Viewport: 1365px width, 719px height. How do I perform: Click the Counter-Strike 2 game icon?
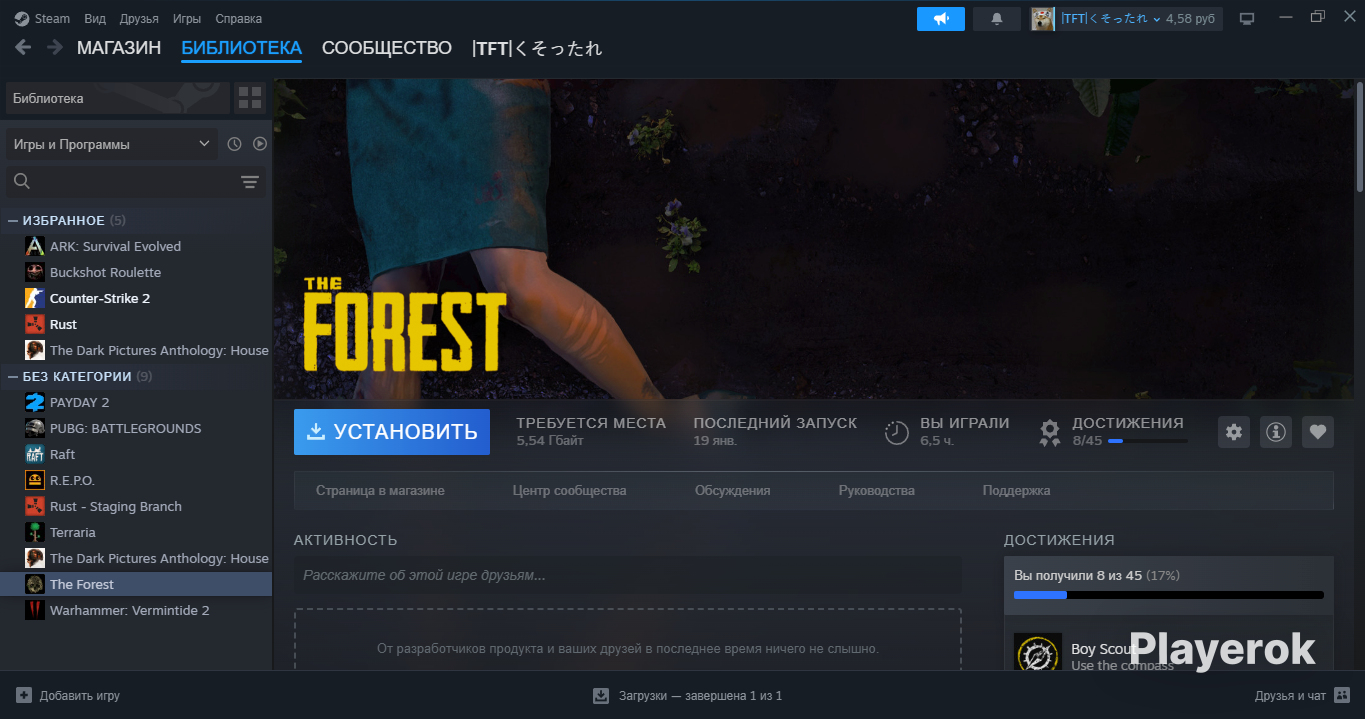point(35,298)
